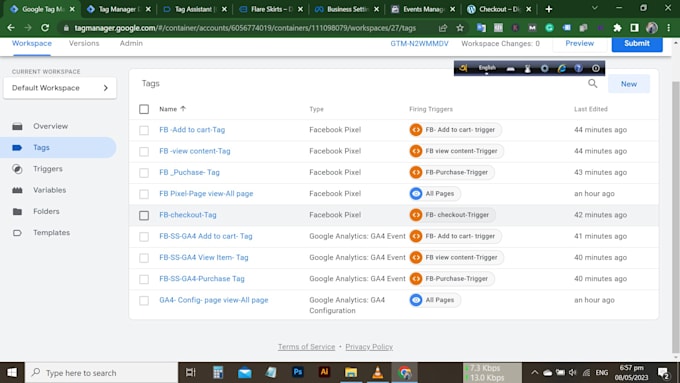The height and width of the screenshot is (383, 680).
Task: Check the FB-checkout-Tag checkbox
Action: point(144,215)
